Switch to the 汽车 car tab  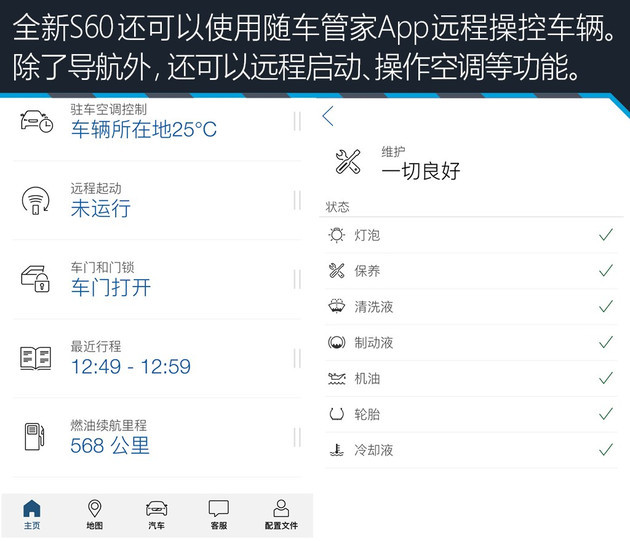click(x=156, y=515)
